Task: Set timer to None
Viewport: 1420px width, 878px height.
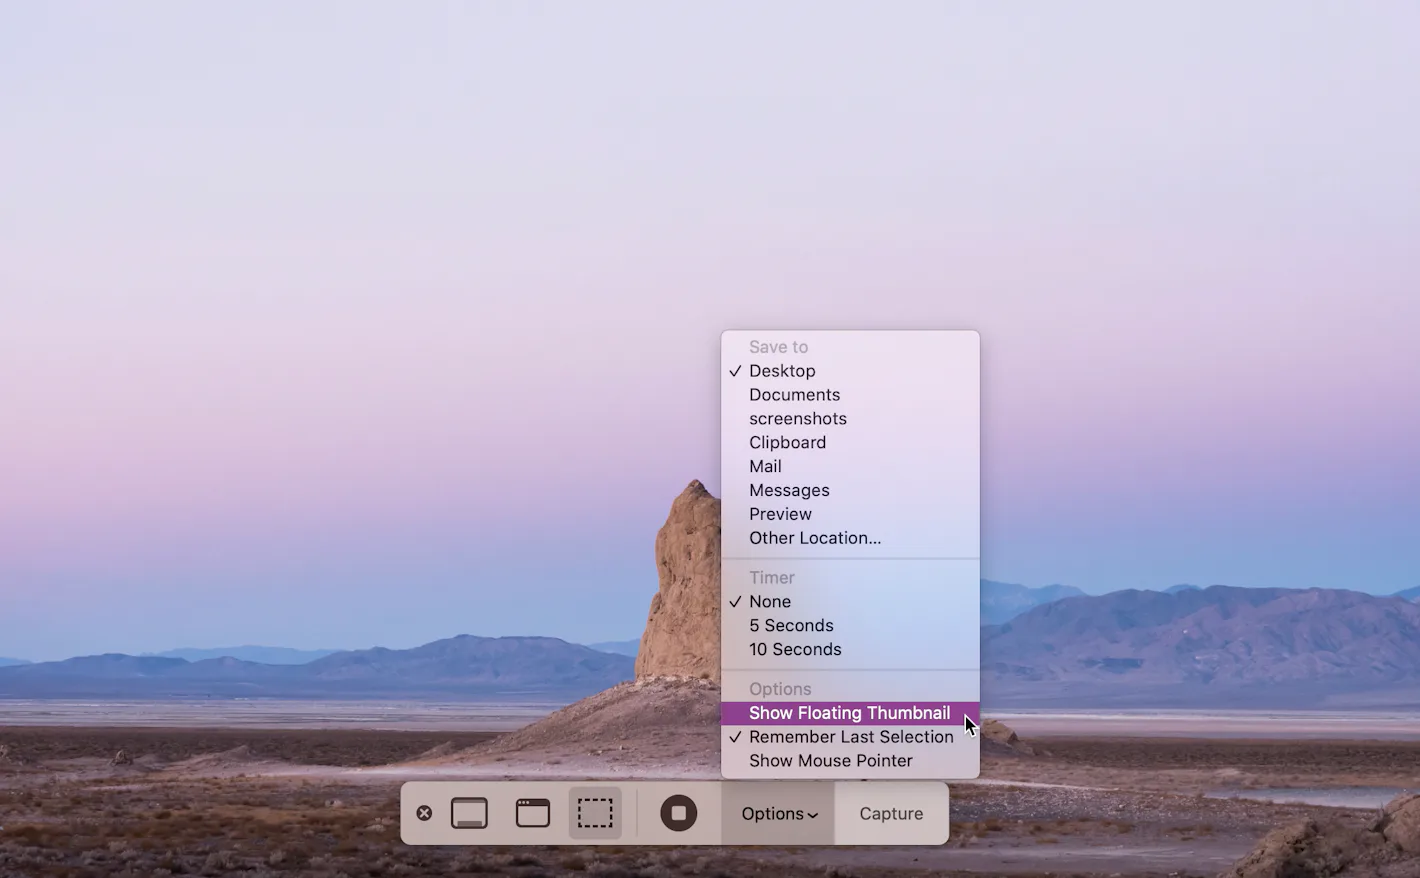Action: tap(850, 602)
